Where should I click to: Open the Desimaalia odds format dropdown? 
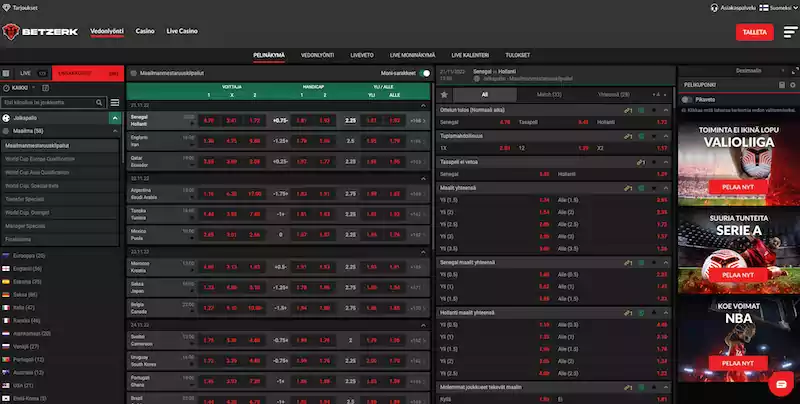click(760, 71)
